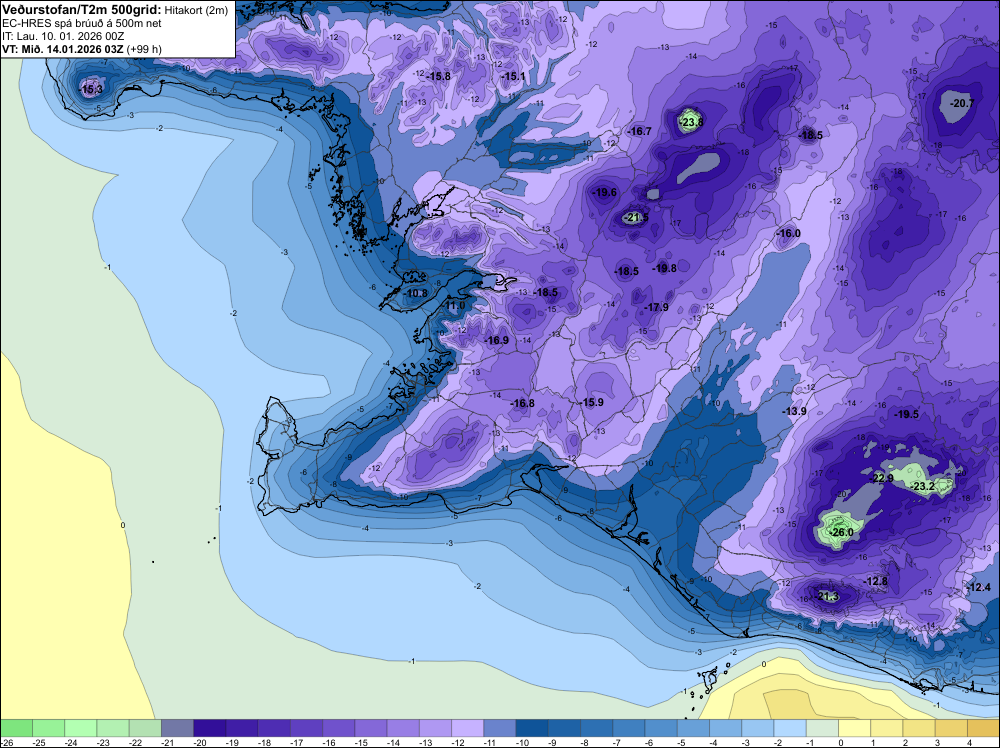Click the legend swatch between -11 and -10
The width and height of the screenshot is (1000, 748).
point(499,728)
